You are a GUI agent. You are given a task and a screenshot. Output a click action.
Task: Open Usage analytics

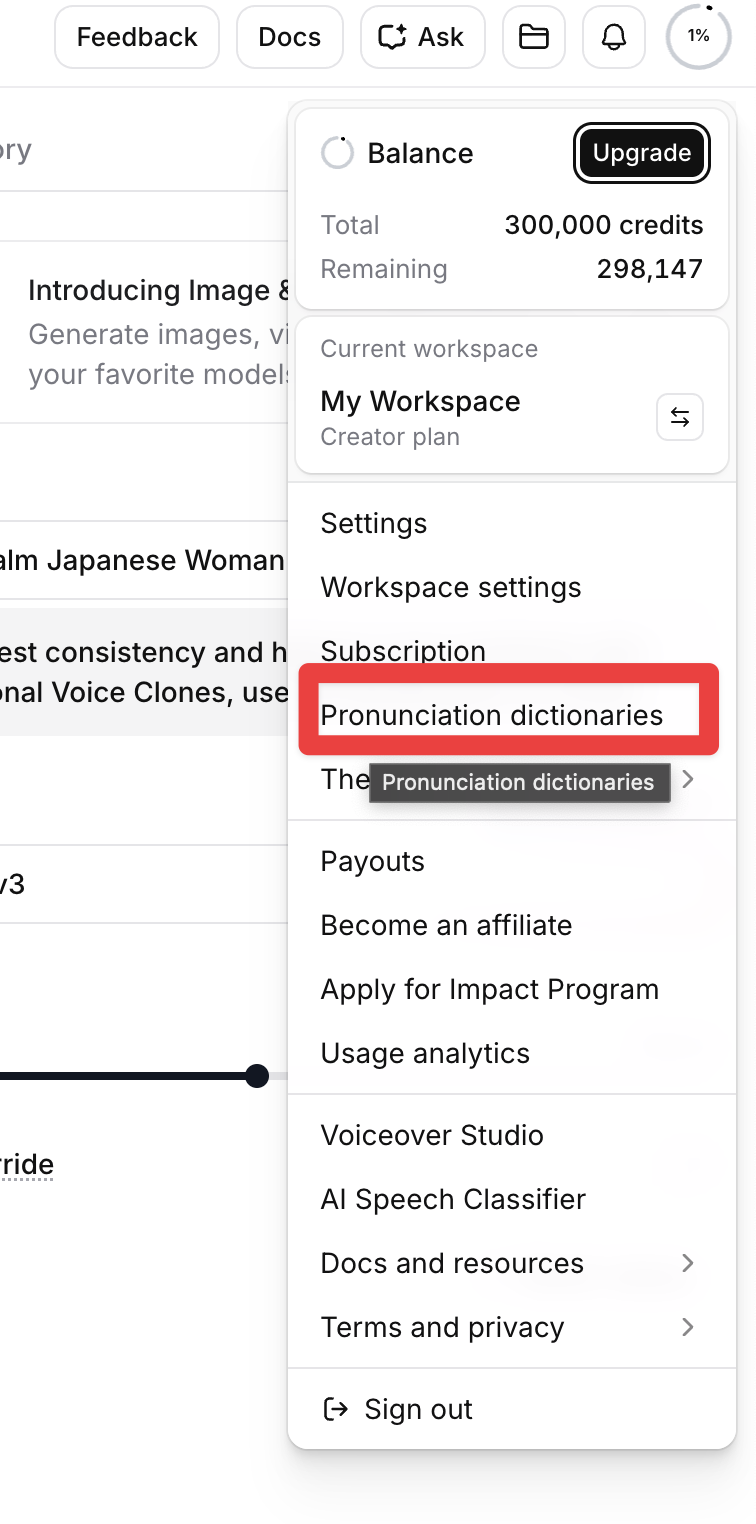[425, 1053]
